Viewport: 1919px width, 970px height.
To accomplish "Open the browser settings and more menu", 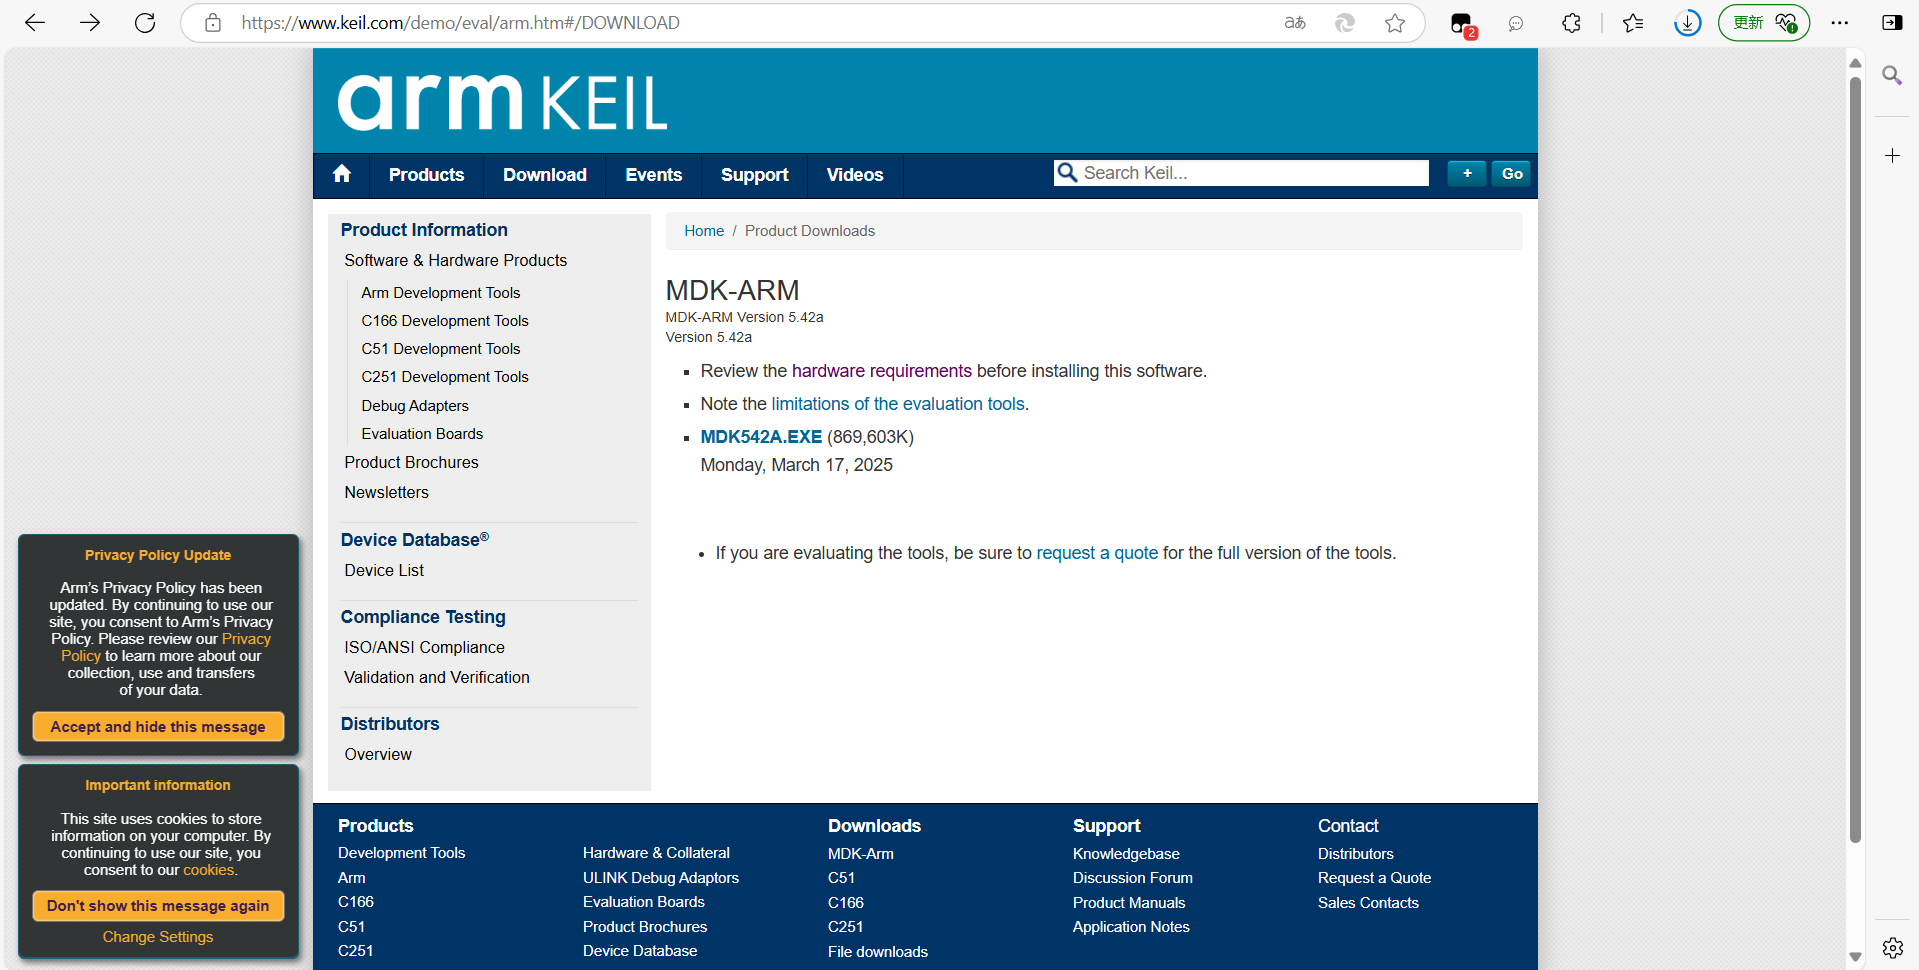I will click(1840, 23).
